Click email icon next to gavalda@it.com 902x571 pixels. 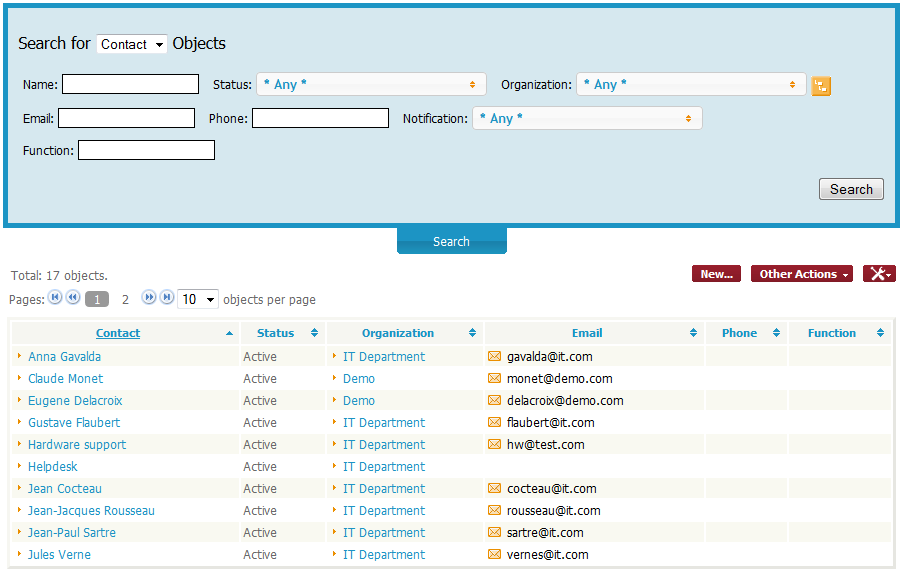[x=494, y=357]
